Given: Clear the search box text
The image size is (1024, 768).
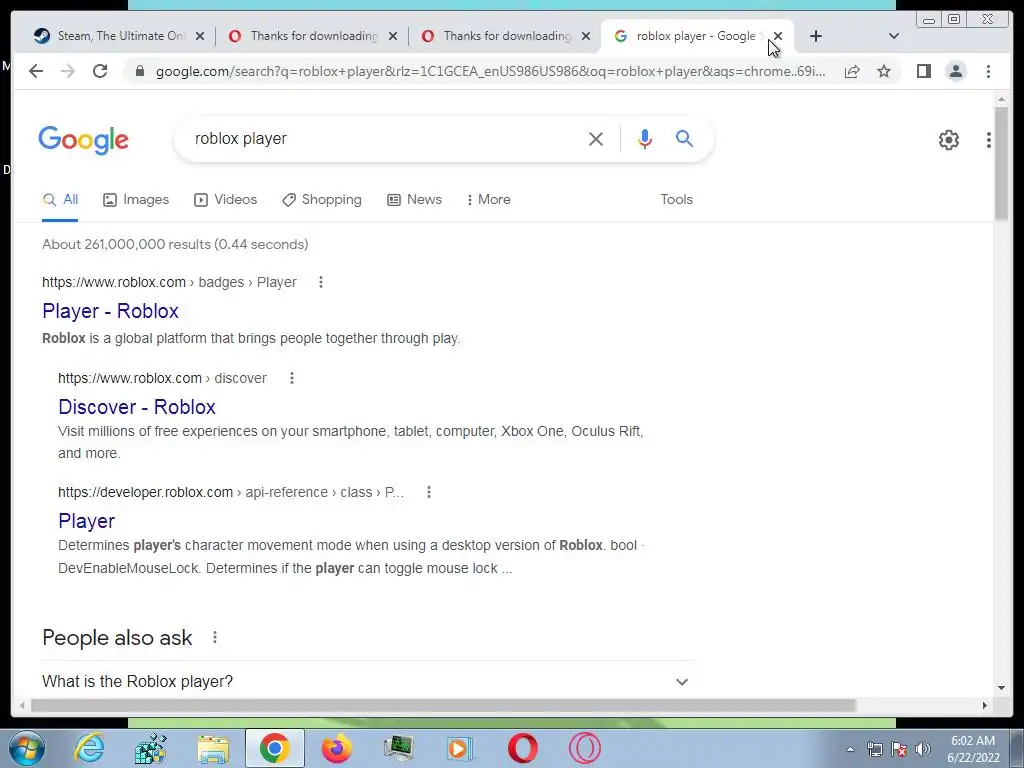Looking at the screenshot, I should point(596,139).
